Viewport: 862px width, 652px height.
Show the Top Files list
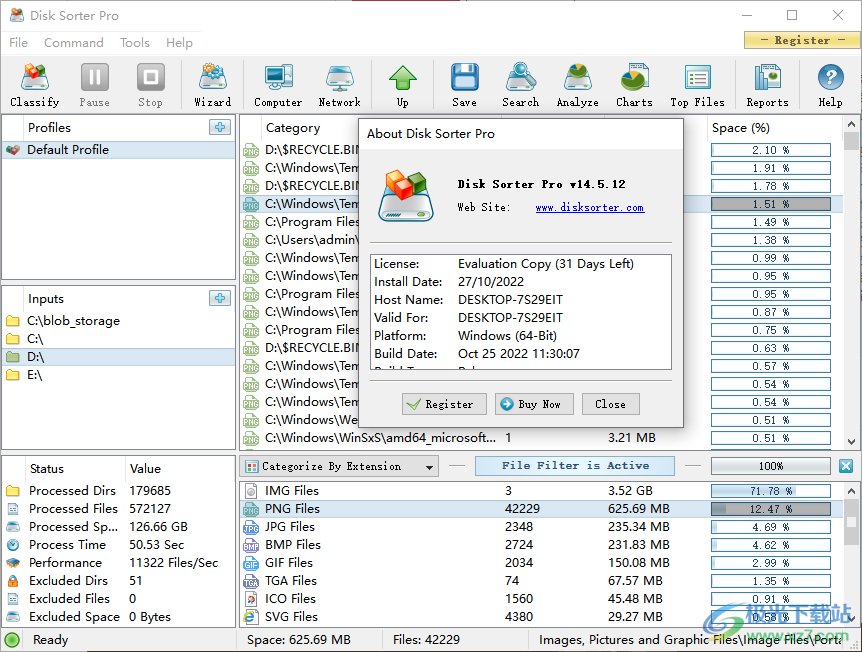click(x=698, y=85)
